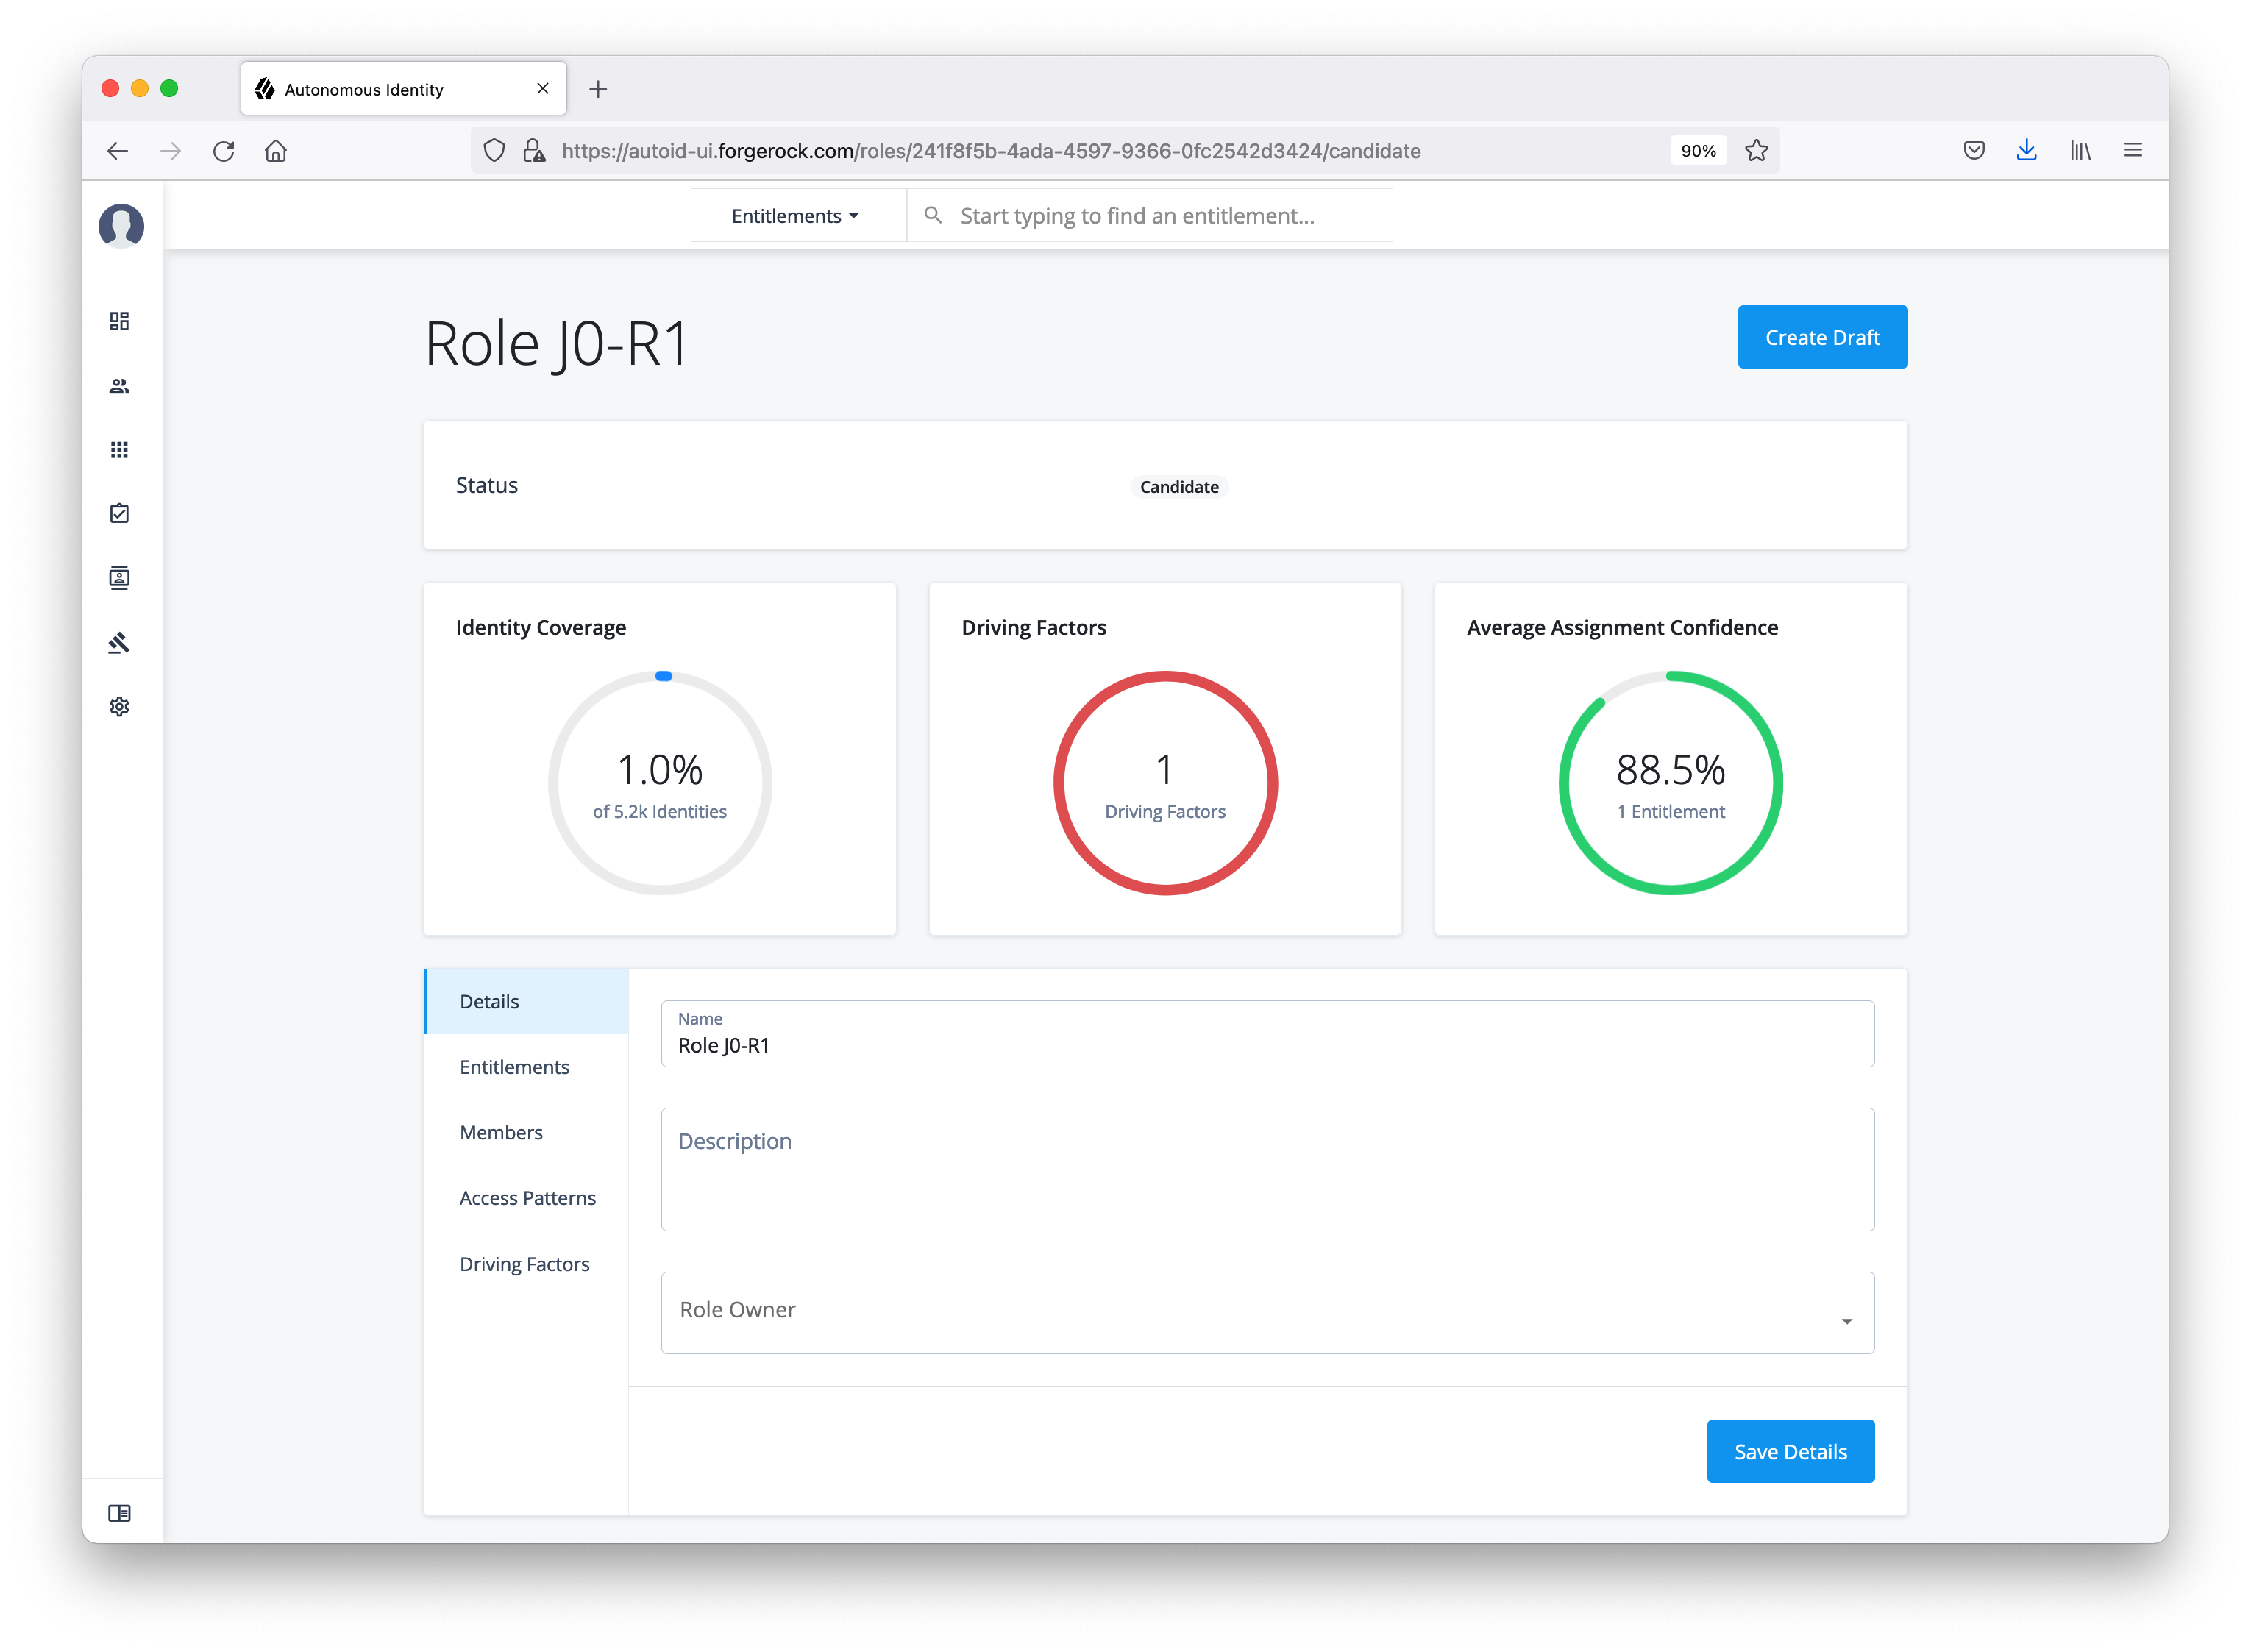This screenshot has height=1652, width=2251.
Task: Click the identities people icon
Action: click(119, 386)
